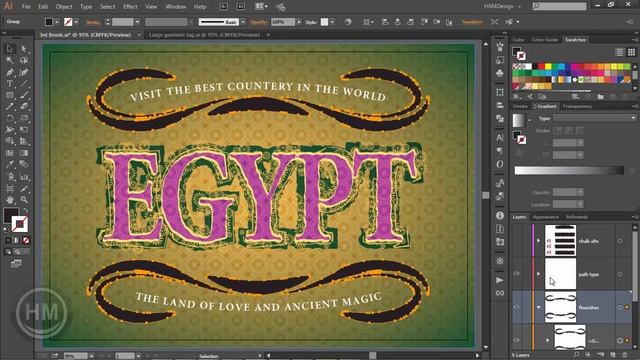
Task: Open the Arrange Documents dropdown
Action: [x=261, y=7]
